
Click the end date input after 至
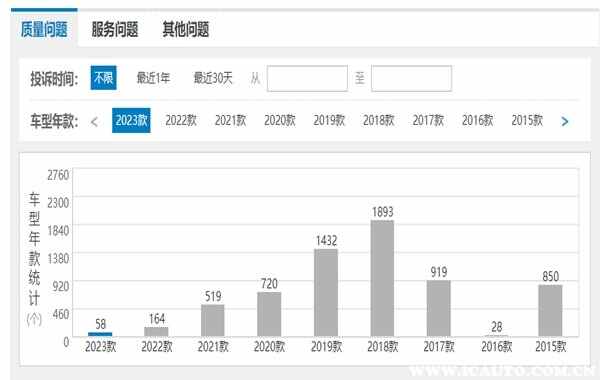coord(411,78)
